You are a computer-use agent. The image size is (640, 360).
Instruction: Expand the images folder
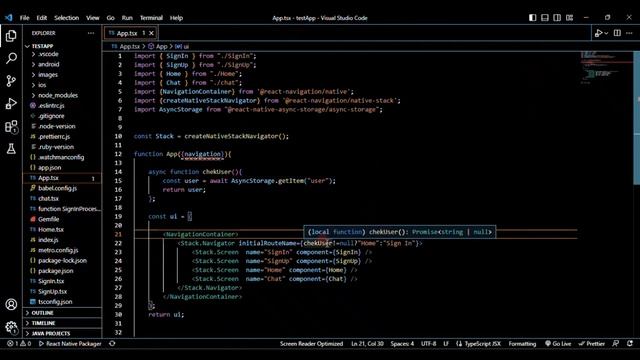point(48,75)
